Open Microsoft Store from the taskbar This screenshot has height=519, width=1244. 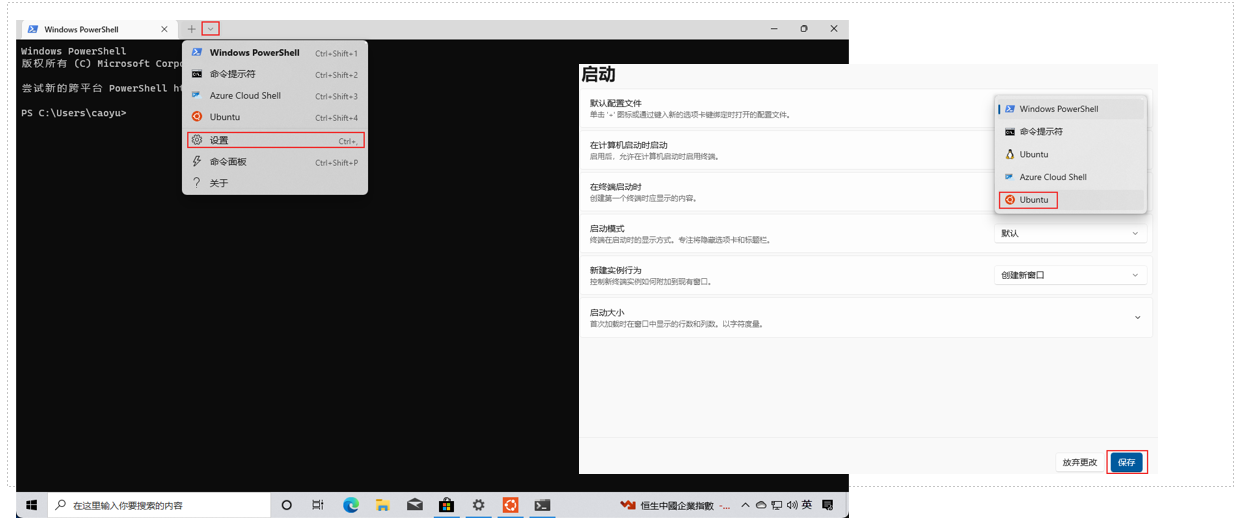(447, 505)
